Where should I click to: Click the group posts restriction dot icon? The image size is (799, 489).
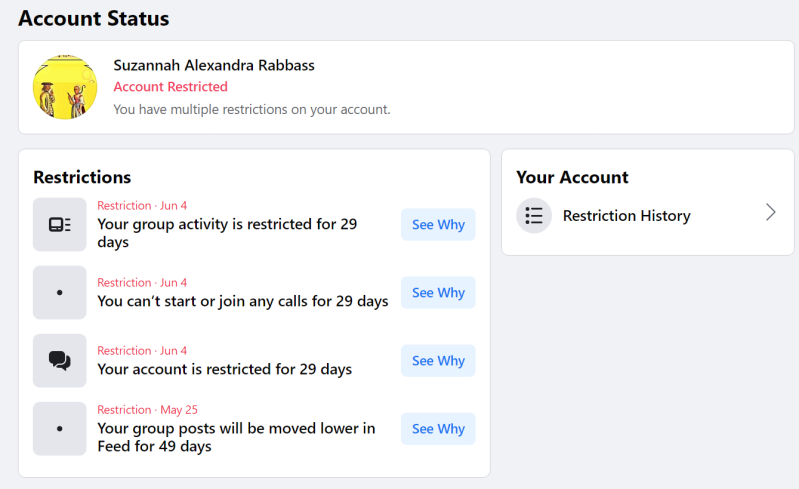point(59,428)
